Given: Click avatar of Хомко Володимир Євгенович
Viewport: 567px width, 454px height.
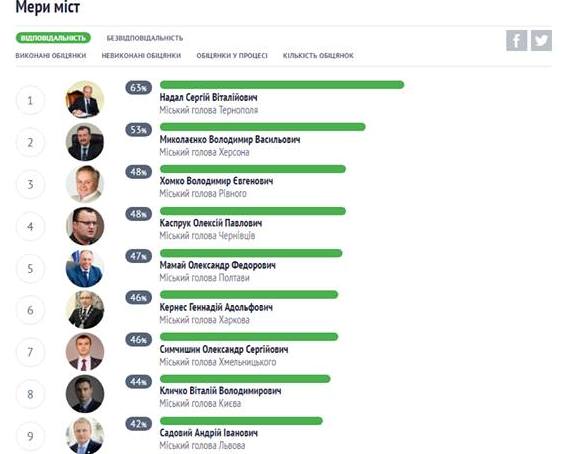Looking at the screenshot, I should (85, 184).
